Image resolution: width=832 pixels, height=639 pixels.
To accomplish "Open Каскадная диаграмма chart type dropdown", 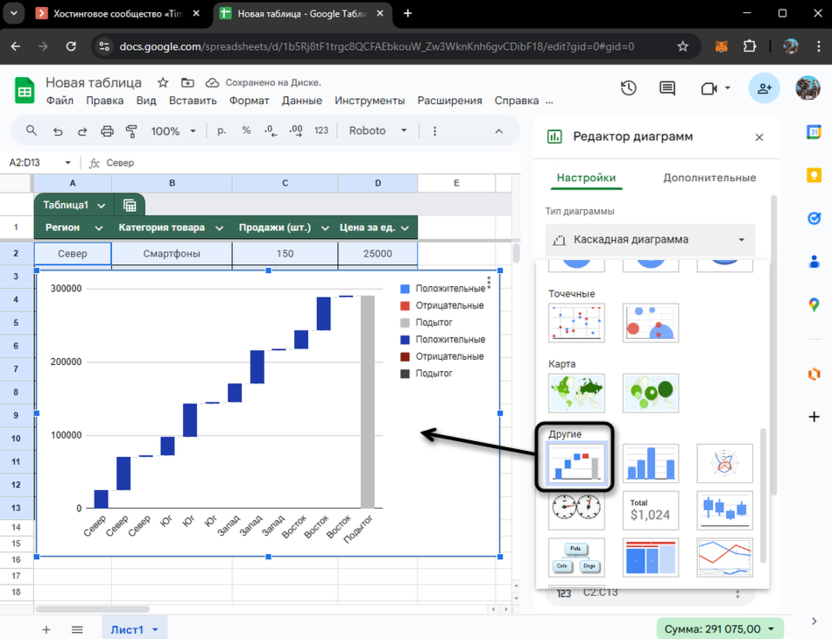I will (x=651, y=240).
